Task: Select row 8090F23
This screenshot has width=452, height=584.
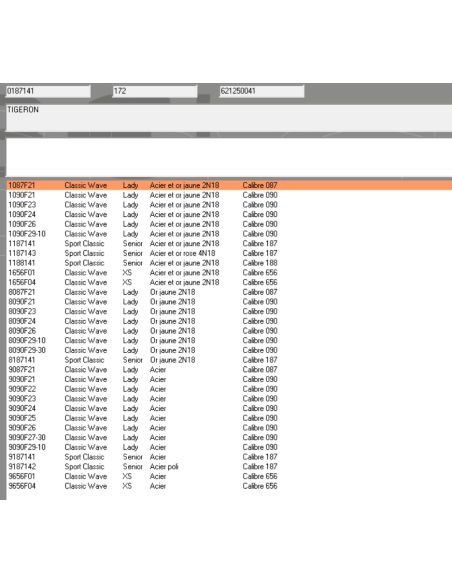Action: pos(229,311)
